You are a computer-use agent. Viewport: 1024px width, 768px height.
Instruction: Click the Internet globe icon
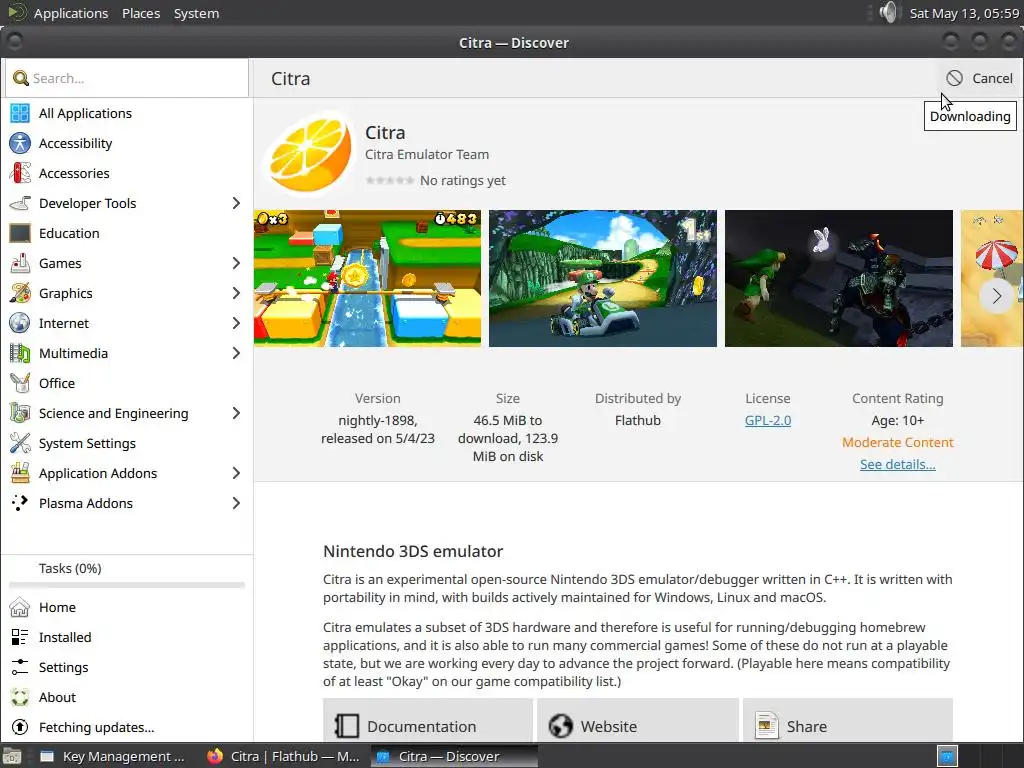pyautogui.click(x=20, y=323)
